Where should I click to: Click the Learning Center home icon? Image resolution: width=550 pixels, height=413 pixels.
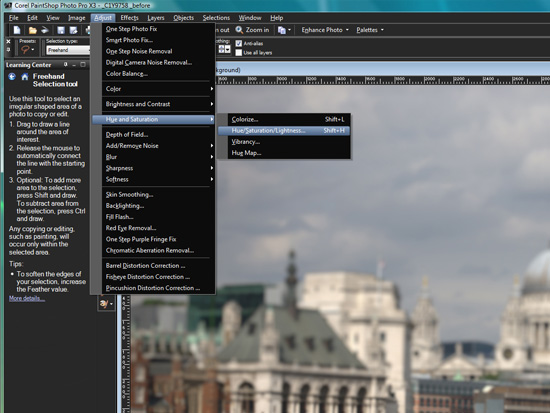[25, 76]
